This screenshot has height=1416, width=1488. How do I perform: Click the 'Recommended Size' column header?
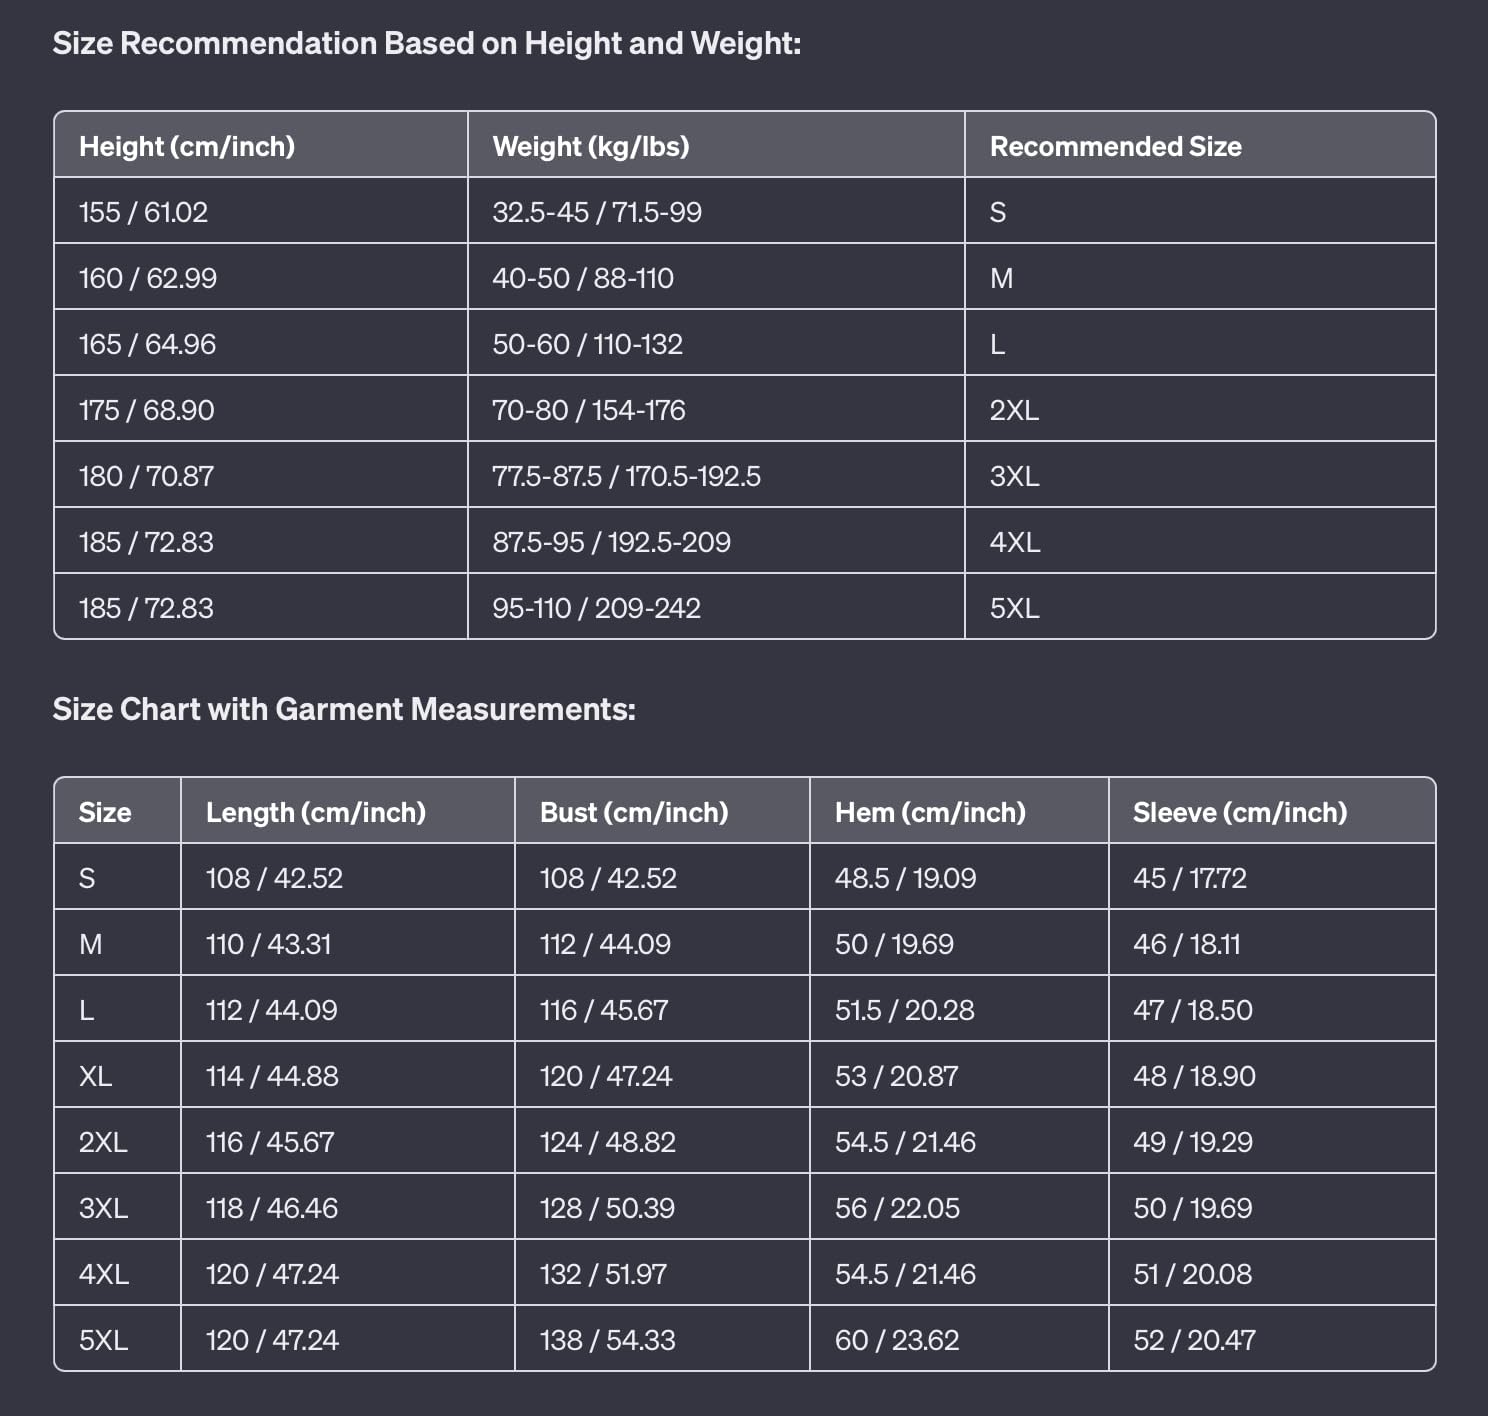click(1115, 146)
